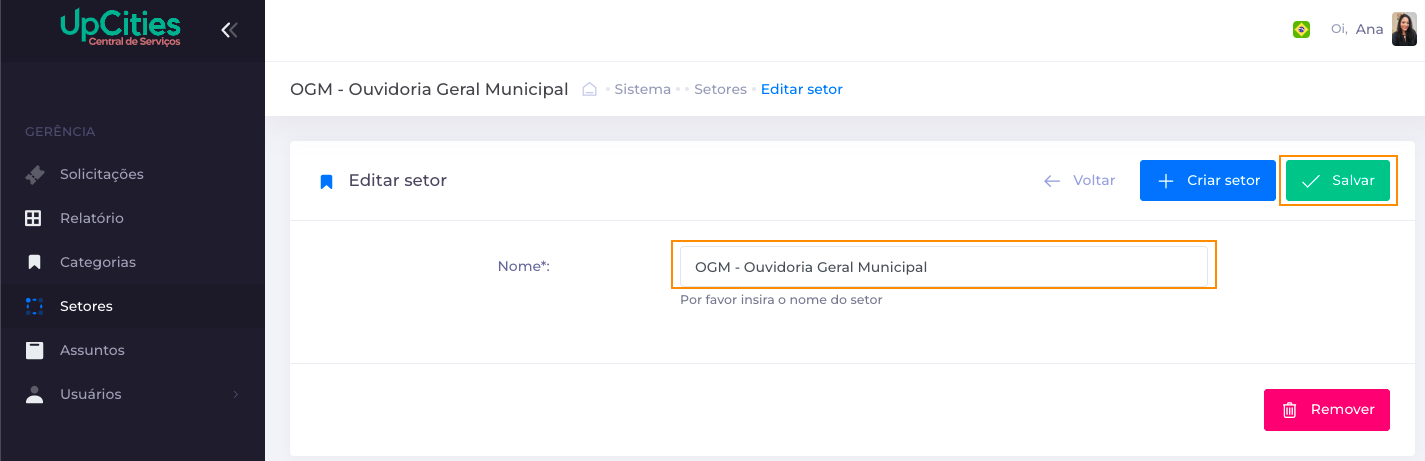This screenshot has width=1425, height=461.
Task: Go to Categorias menu item
Action: point(132,262)
